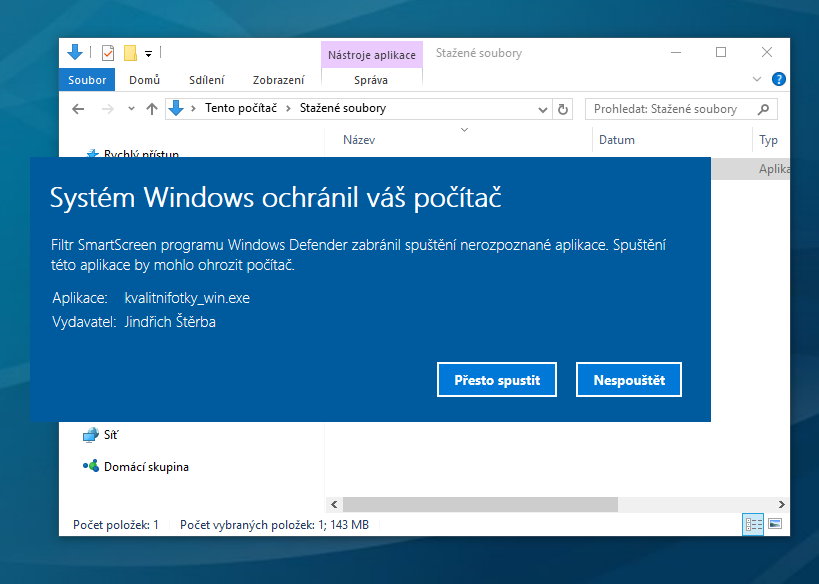Click Stažené soubory in the address path
Screen dimensions: 819x584
pyautogui.click(x=343, y=108)
